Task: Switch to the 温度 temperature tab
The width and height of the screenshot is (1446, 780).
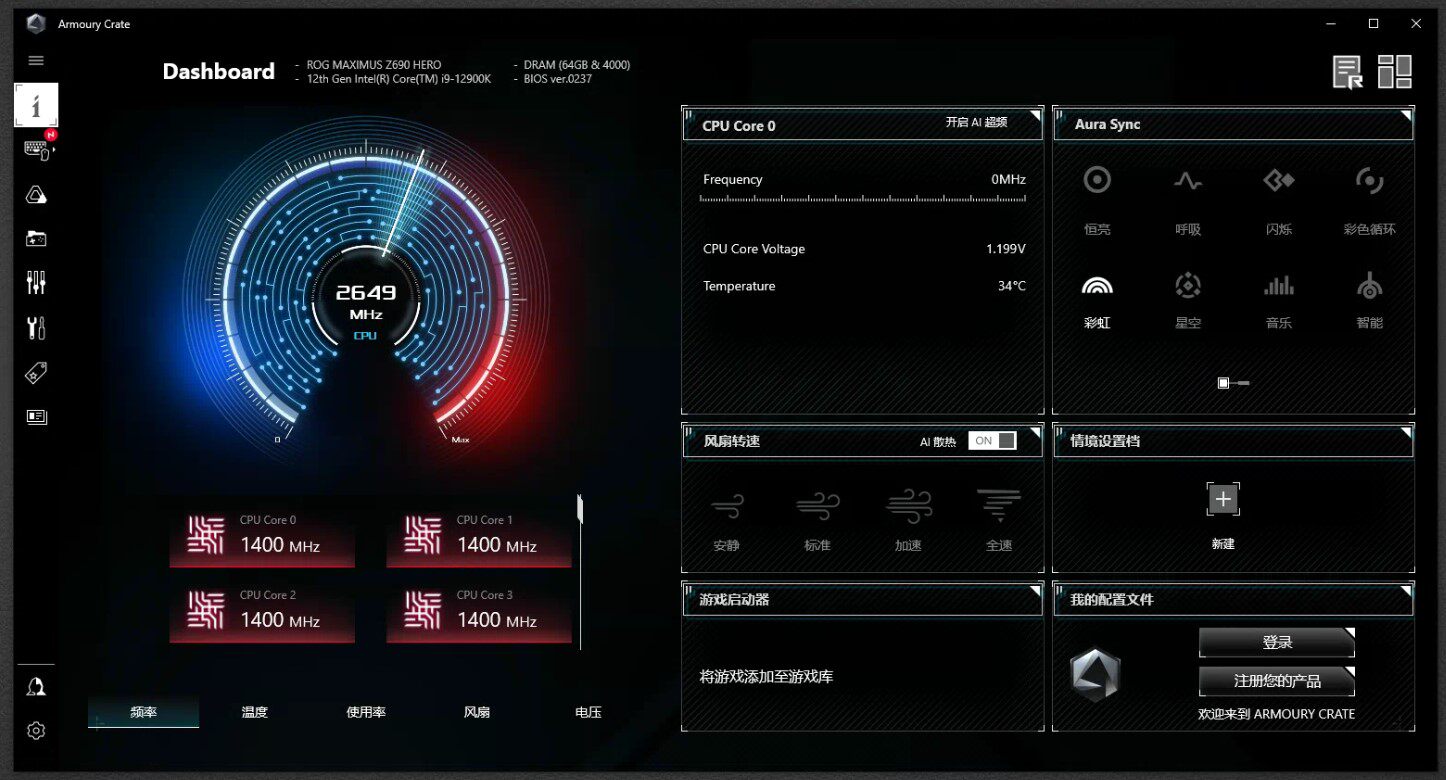Action: point(255,712)
